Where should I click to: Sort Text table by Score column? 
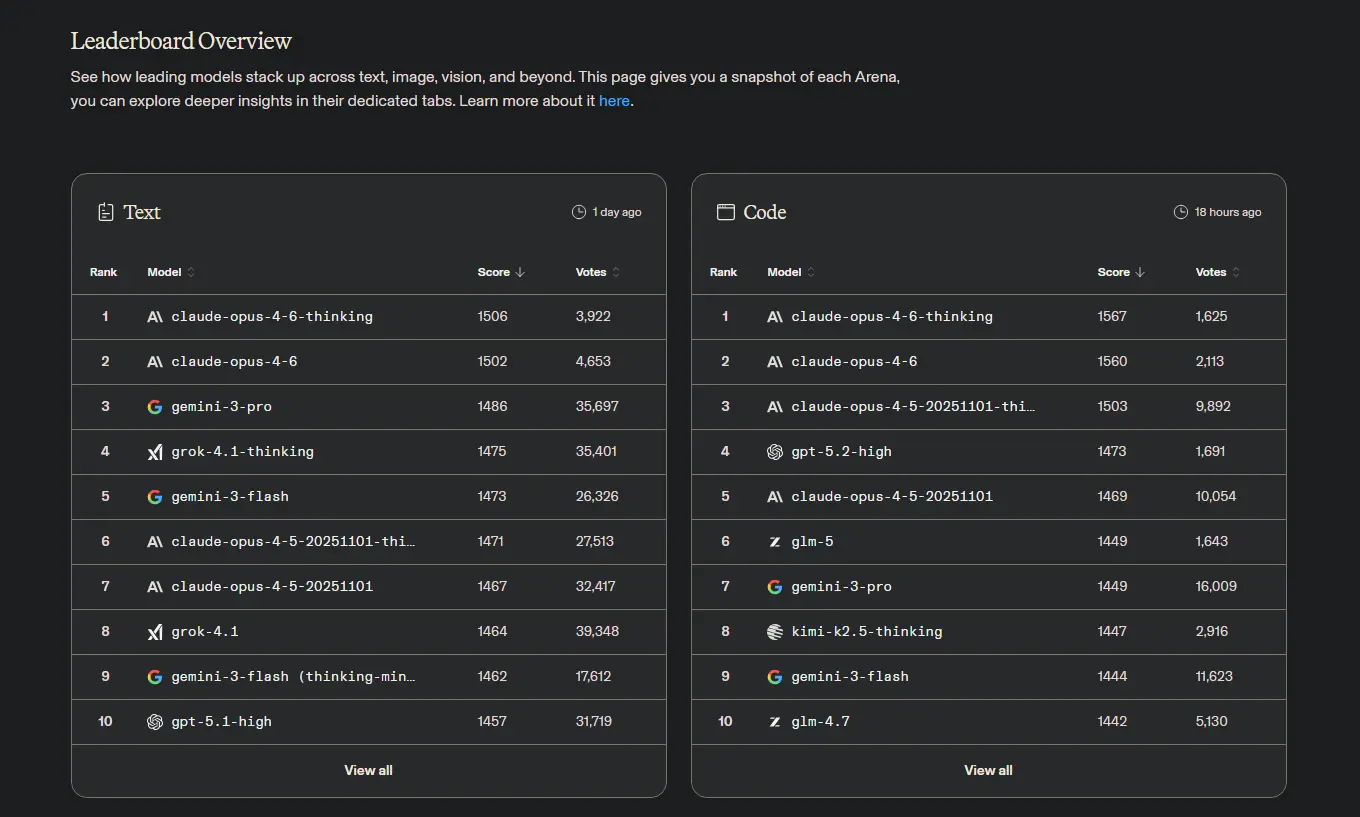tap(501, 272)
